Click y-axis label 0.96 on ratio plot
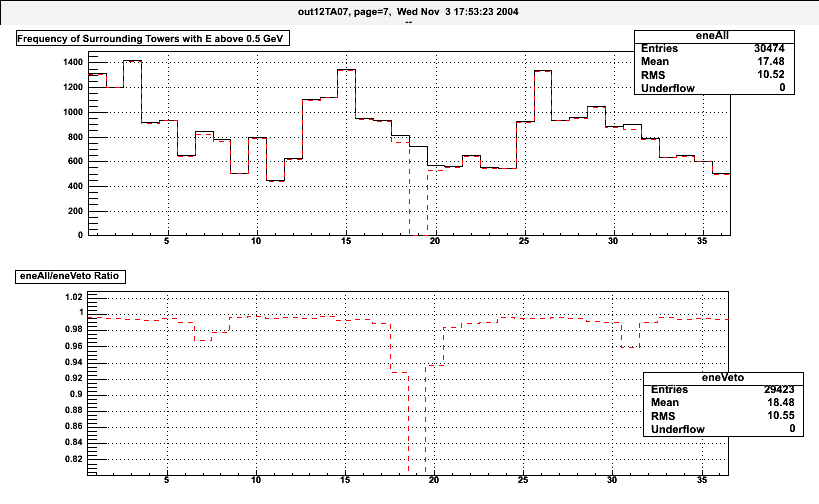819x504 pixels. point(74,346)
